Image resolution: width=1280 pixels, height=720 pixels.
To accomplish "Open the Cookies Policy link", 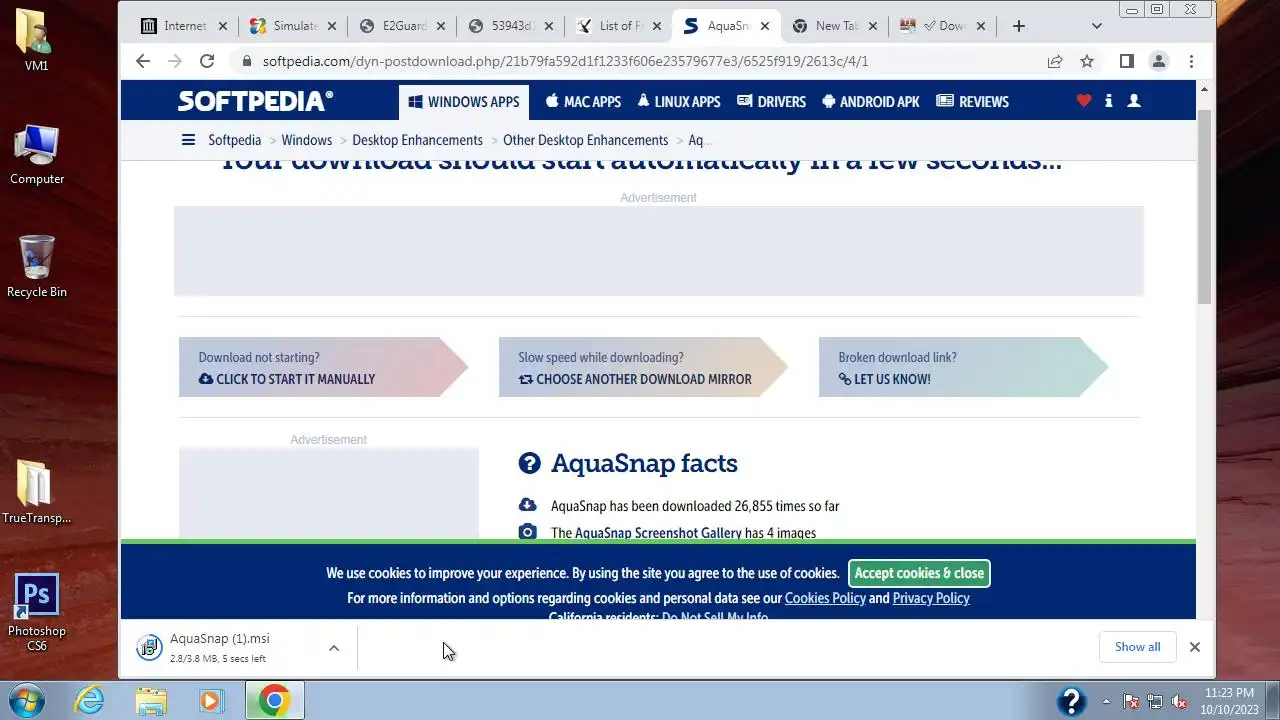I will [825, 598].
